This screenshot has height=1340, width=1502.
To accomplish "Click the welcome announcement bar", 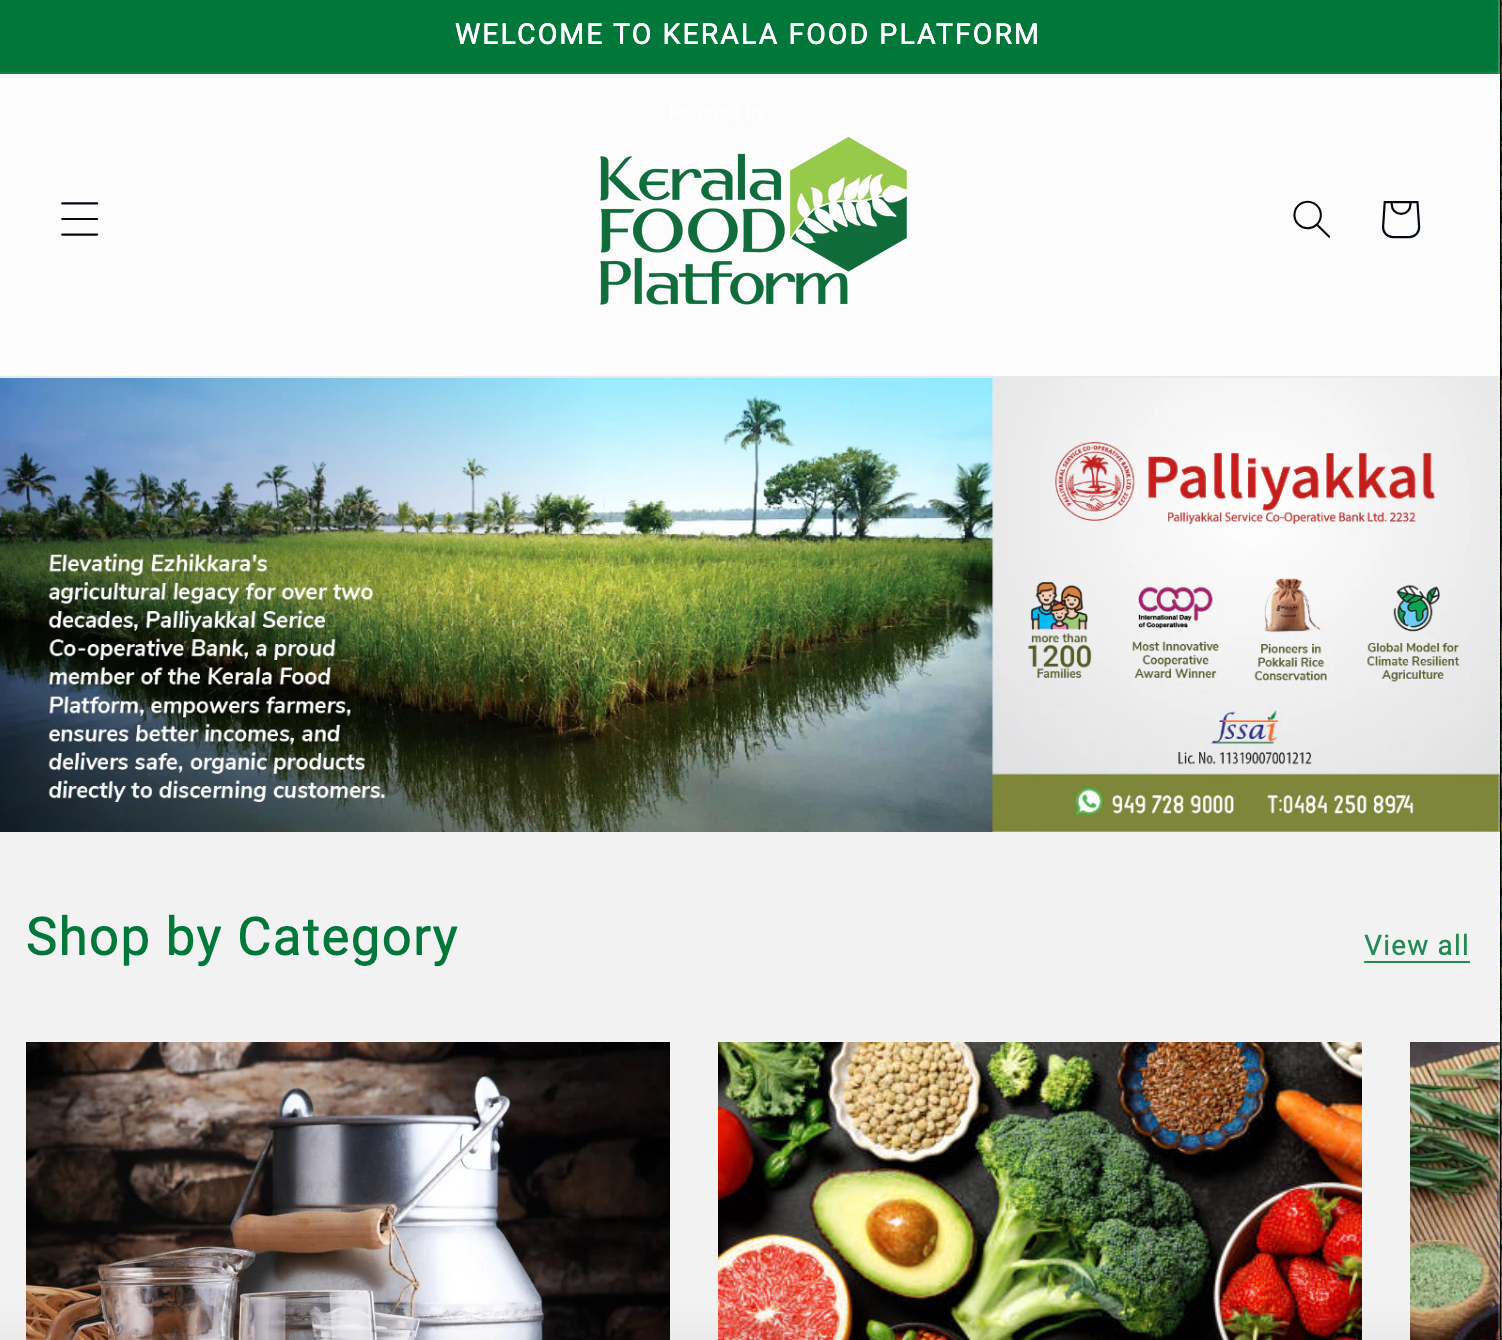I will point(750,36).
